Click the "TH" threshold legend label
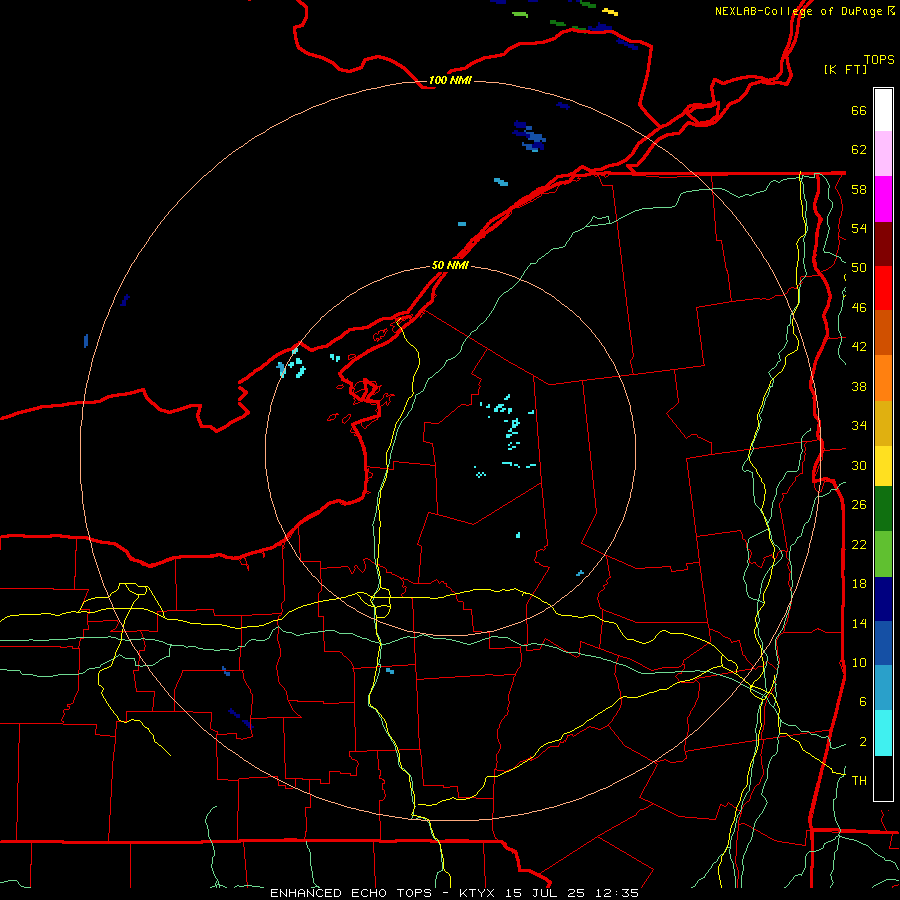The height and width of the screenshot is (900, 900). click(x=859, y=781)
